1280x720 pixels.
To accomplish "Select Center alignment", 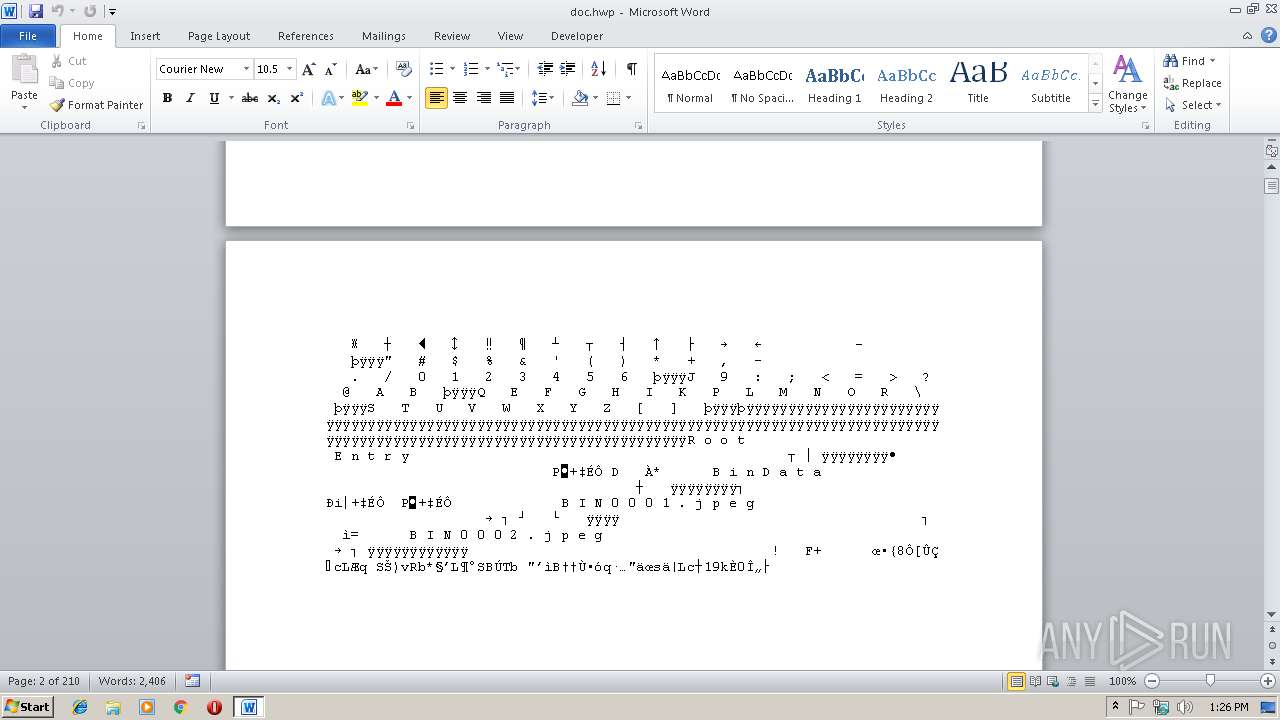I will 460,98.
